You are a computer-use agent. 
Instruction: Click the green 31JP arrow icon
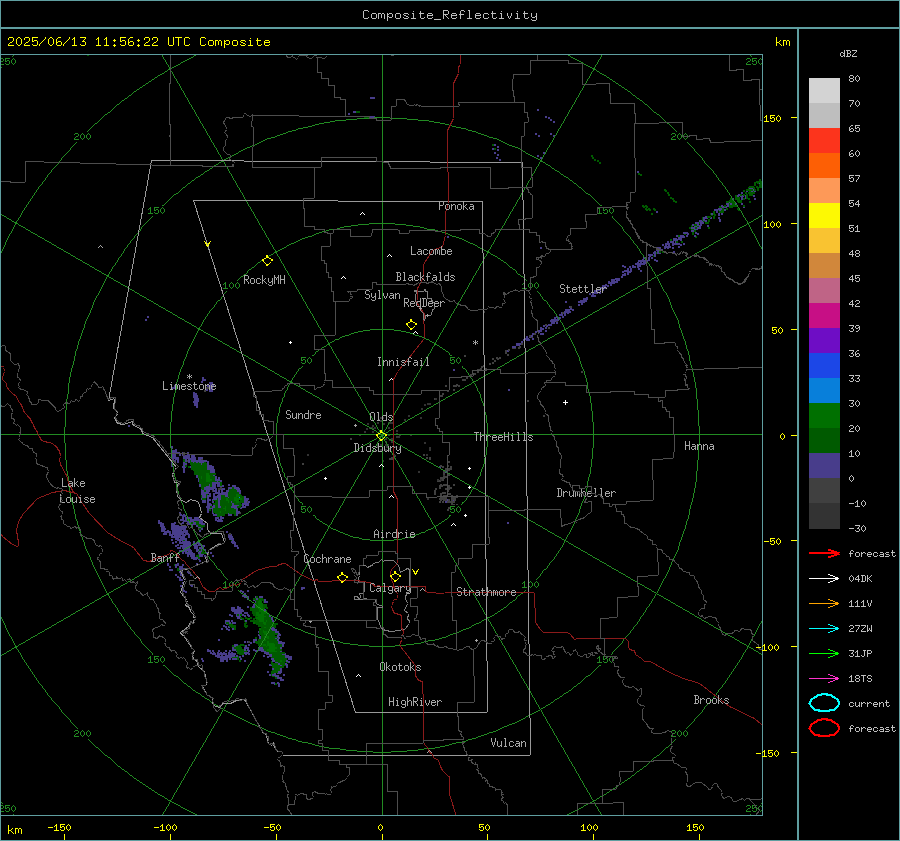pos(824,653)
